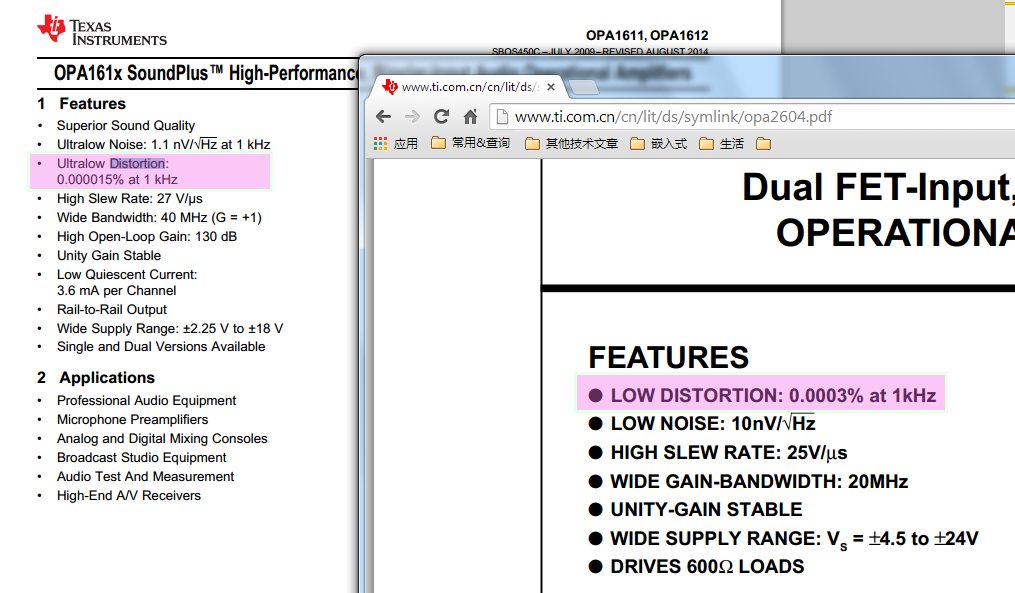Click the 'Dual FET-Input' title in OPA2604 PDF
The image size is (1015, 593).
point(878,187)
